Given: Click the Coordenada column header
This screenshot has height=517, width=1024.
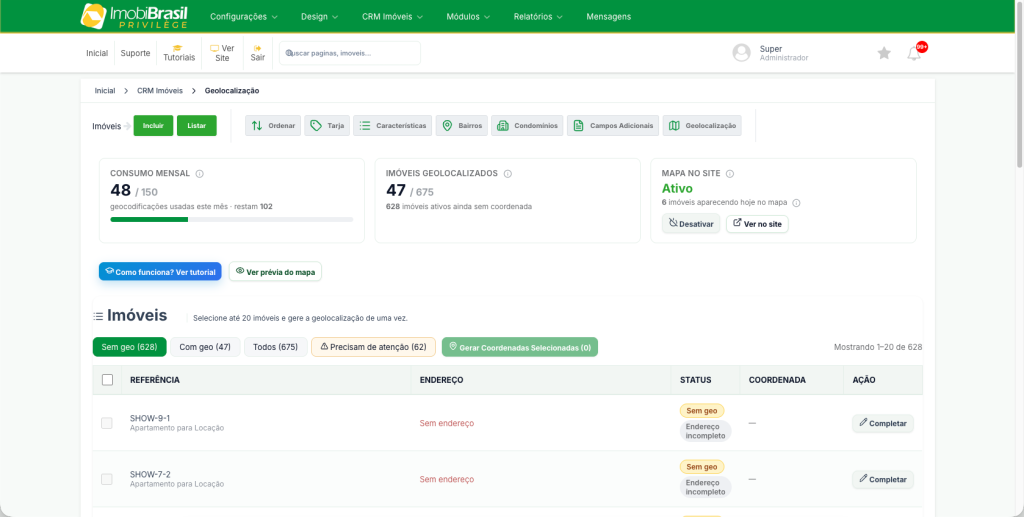Looking at the screenshot, I should point(777,380).
